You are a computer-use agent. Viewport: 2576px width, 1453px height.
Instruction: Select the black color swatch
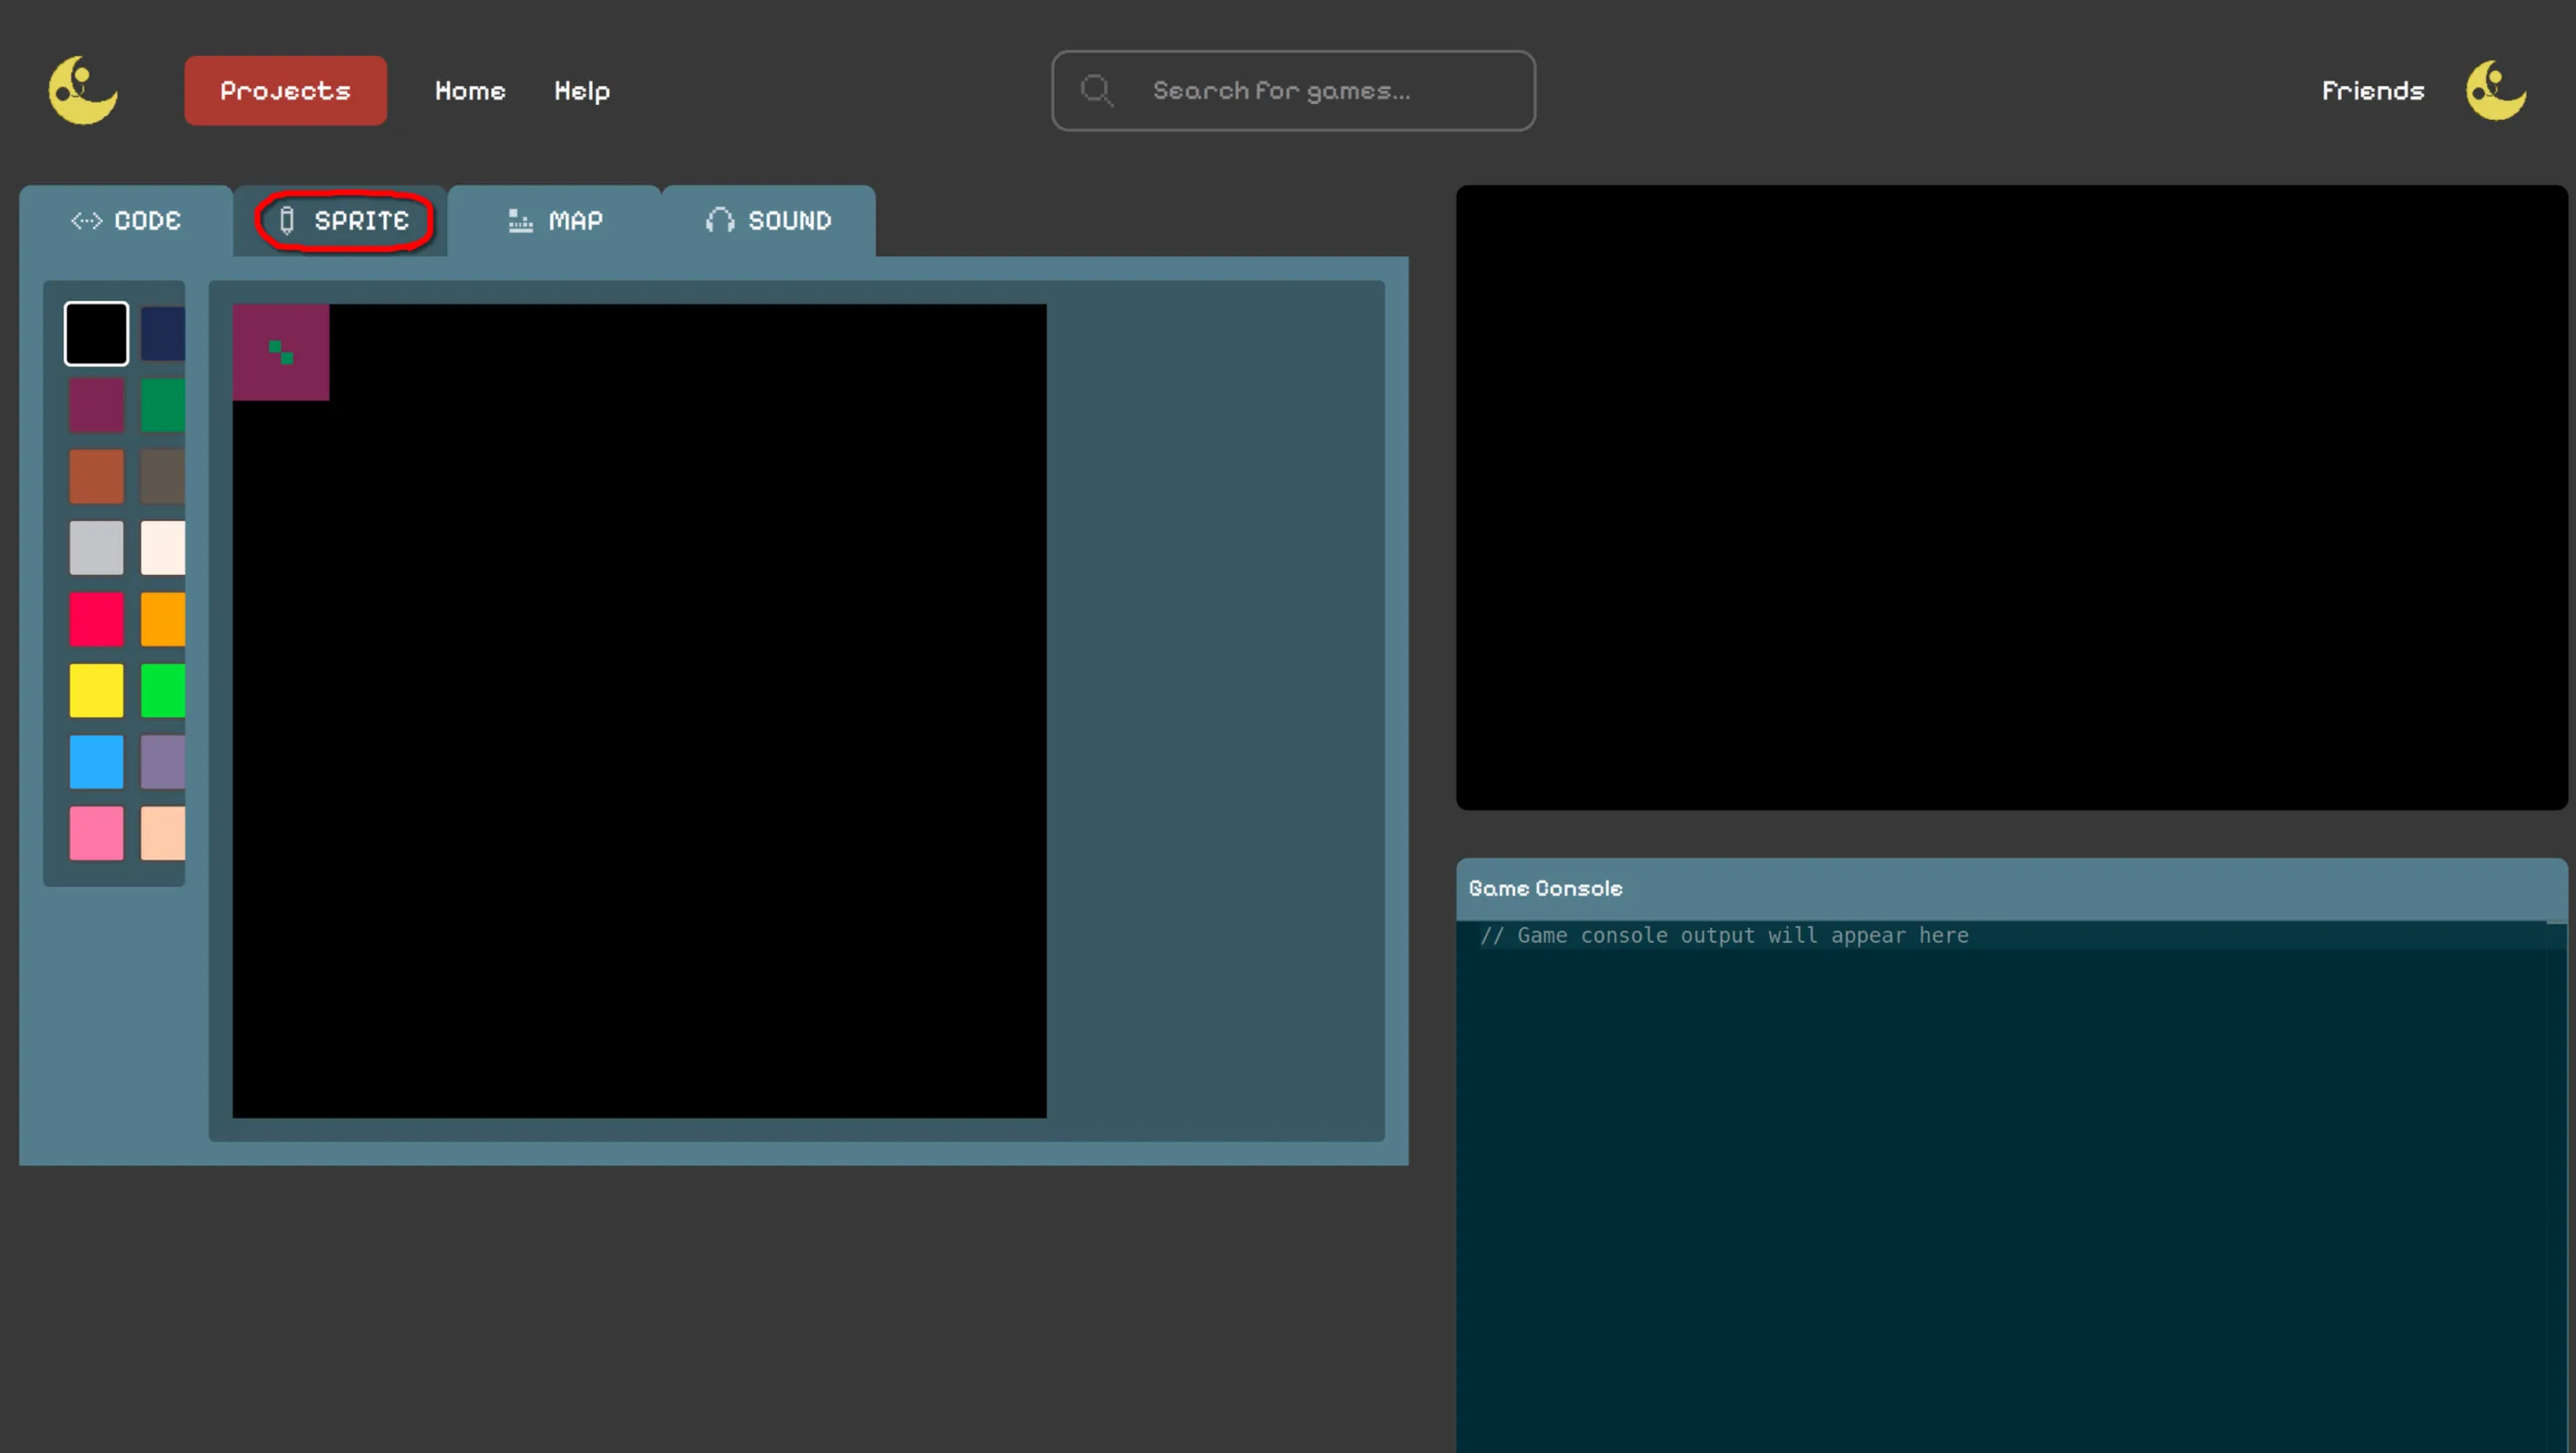tap(96, 333)
